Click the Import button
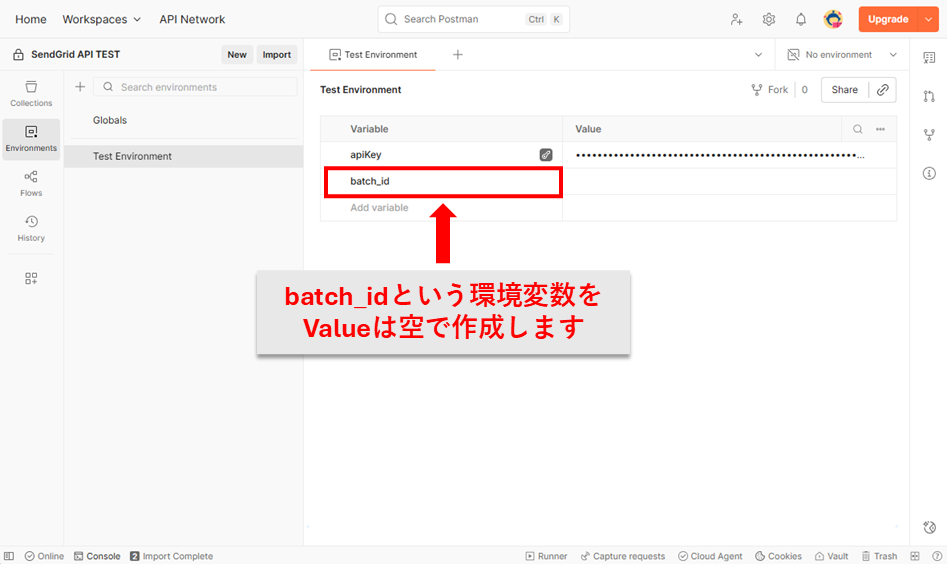947x564 pixels. pyautogui.click(x=276, y=55)
